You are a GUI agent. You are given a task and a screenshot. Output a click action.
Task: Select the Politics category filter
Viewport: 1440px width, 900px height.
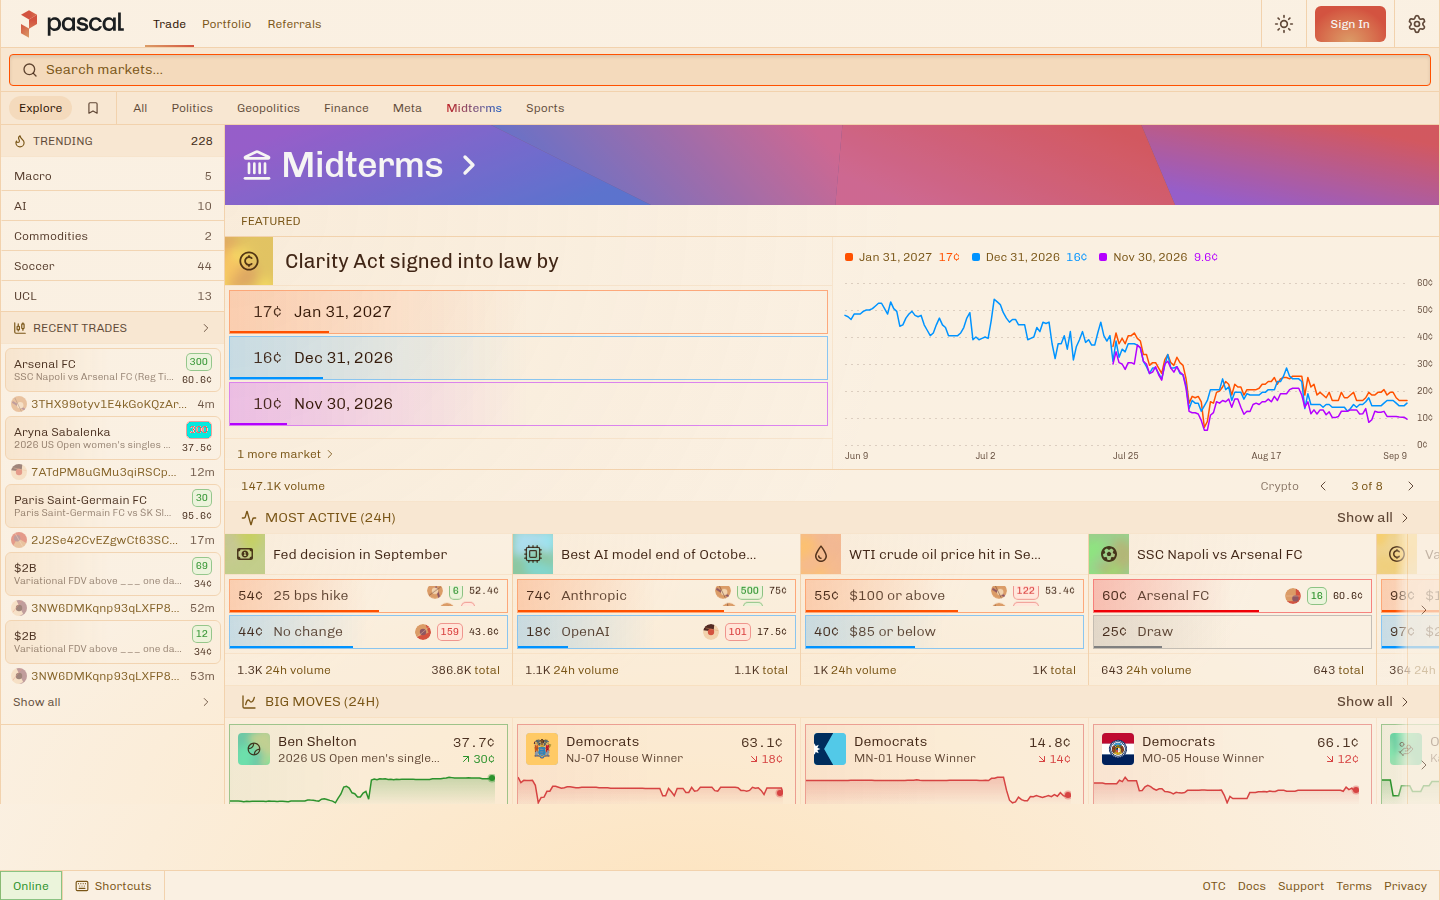coord(192,108)
